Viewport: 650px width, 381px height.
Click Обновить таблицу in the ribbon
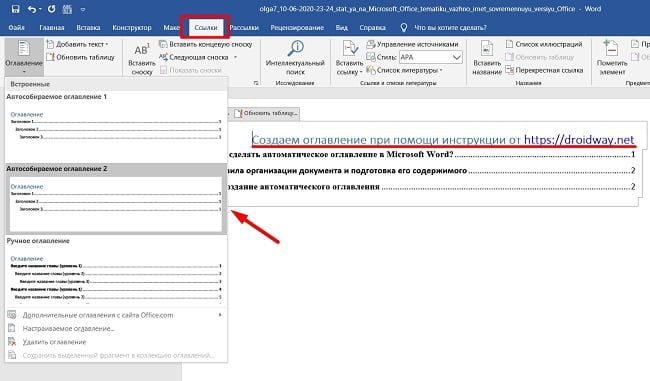[80, 57]
